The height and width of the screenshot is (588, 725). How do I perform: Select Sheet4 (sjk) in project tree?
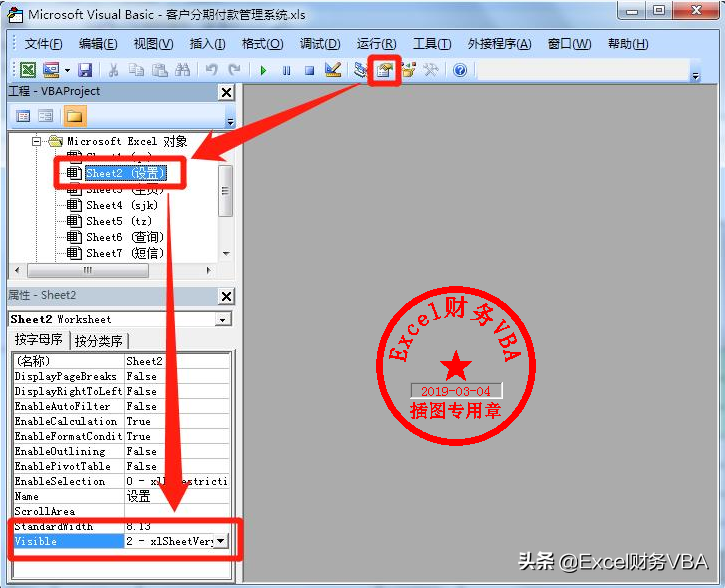coord(122,205)
